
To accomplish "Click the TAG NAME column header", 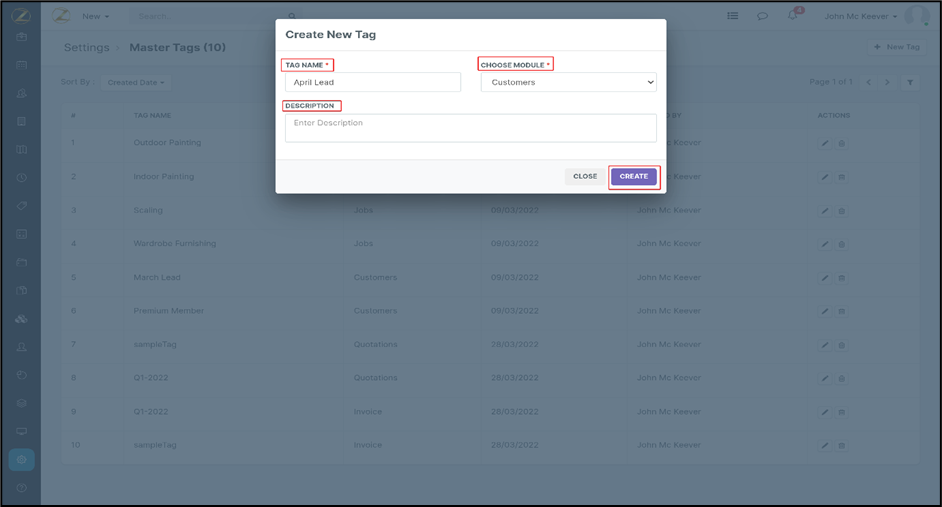I will (152, 115).
